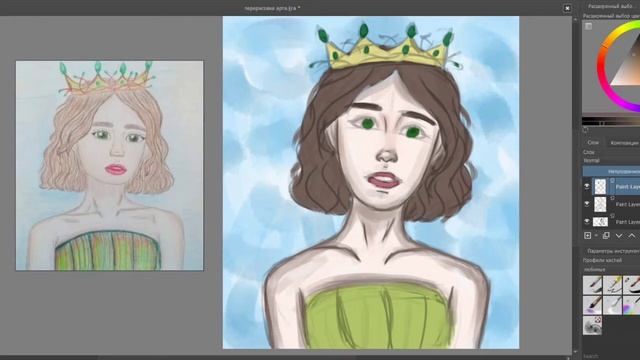
Task: Click the Профили кистей docker title
Action: [602, 260]
